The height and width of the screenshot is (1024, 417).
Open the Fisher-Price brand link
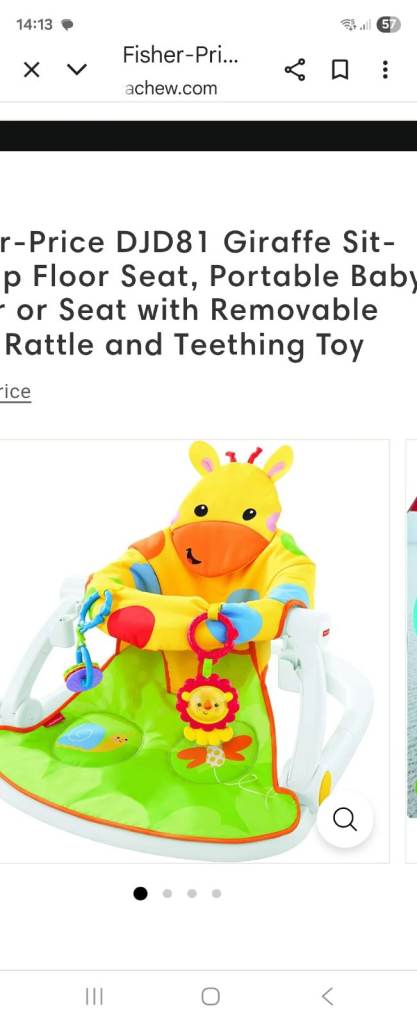(x=15, y=392)
